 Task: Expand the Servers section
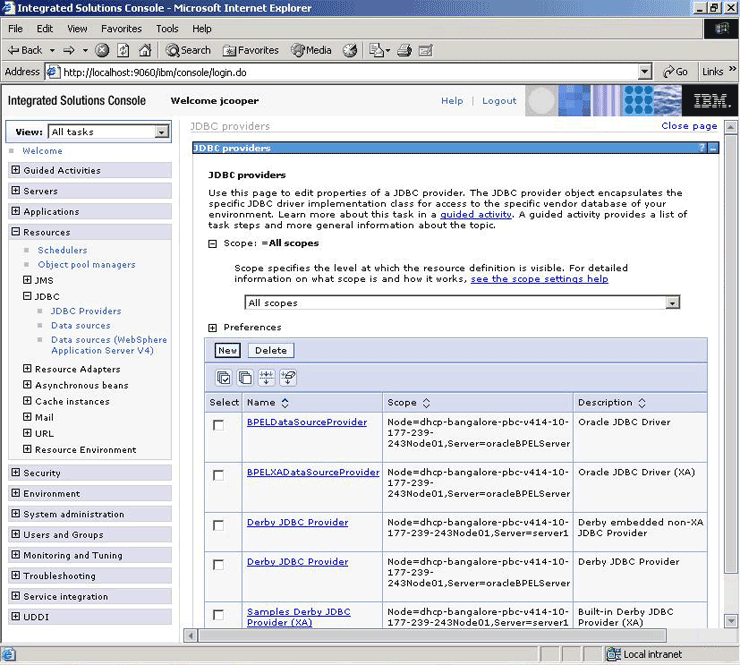[16, 191]
